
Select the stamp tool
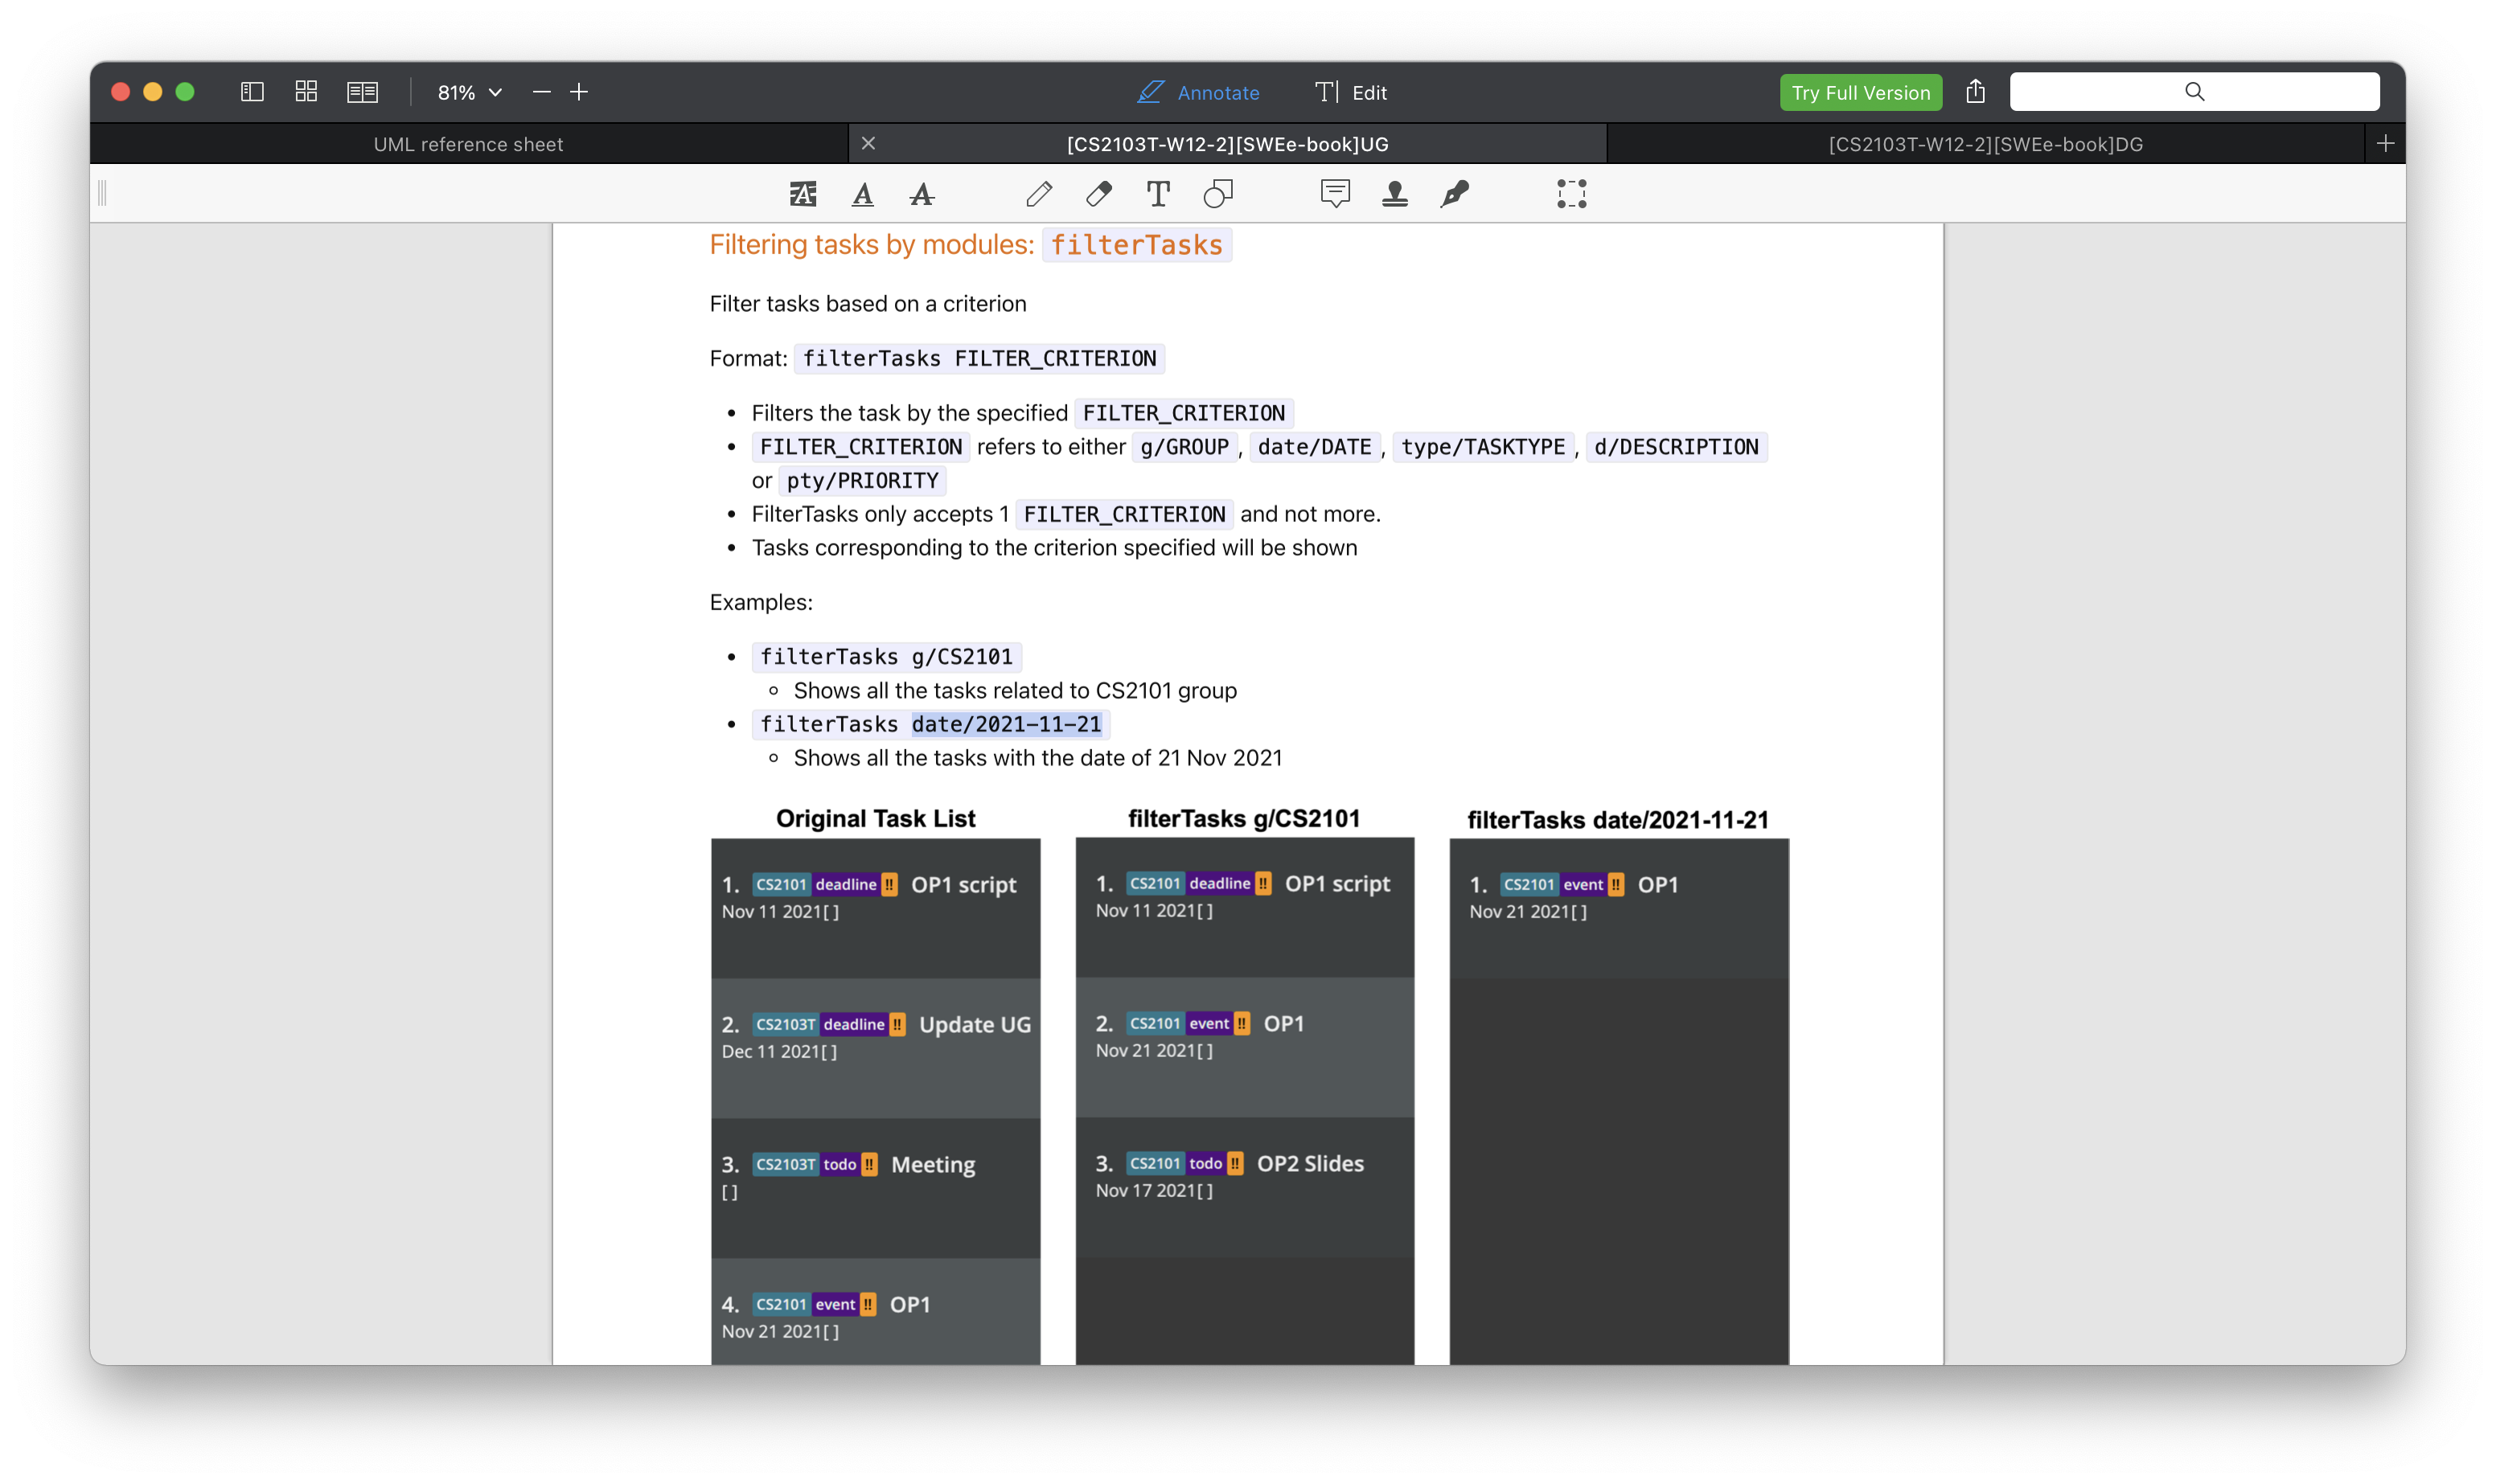click(1395, 194)
